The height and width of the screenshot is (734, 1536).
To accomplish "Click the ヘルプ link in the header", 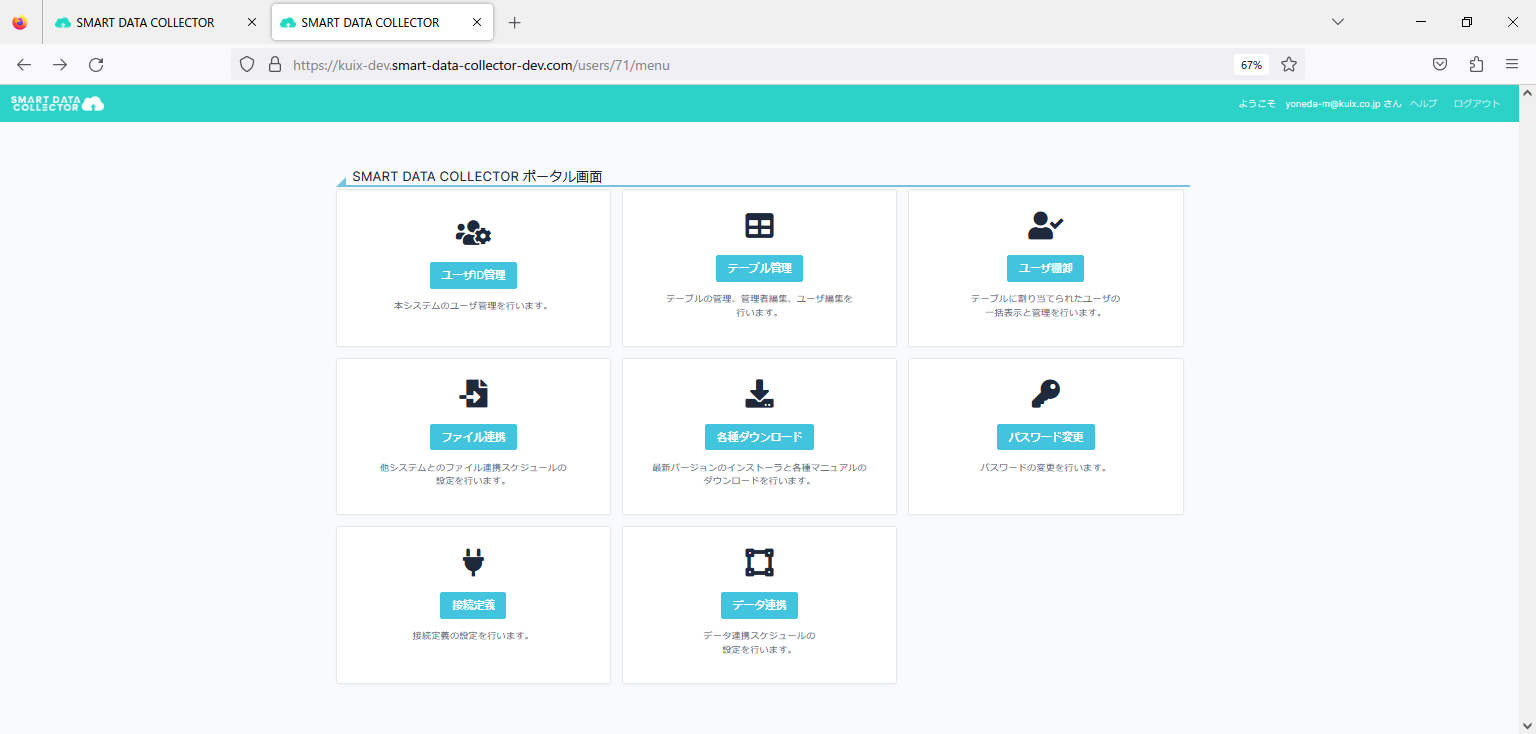I will (1423, 104).
